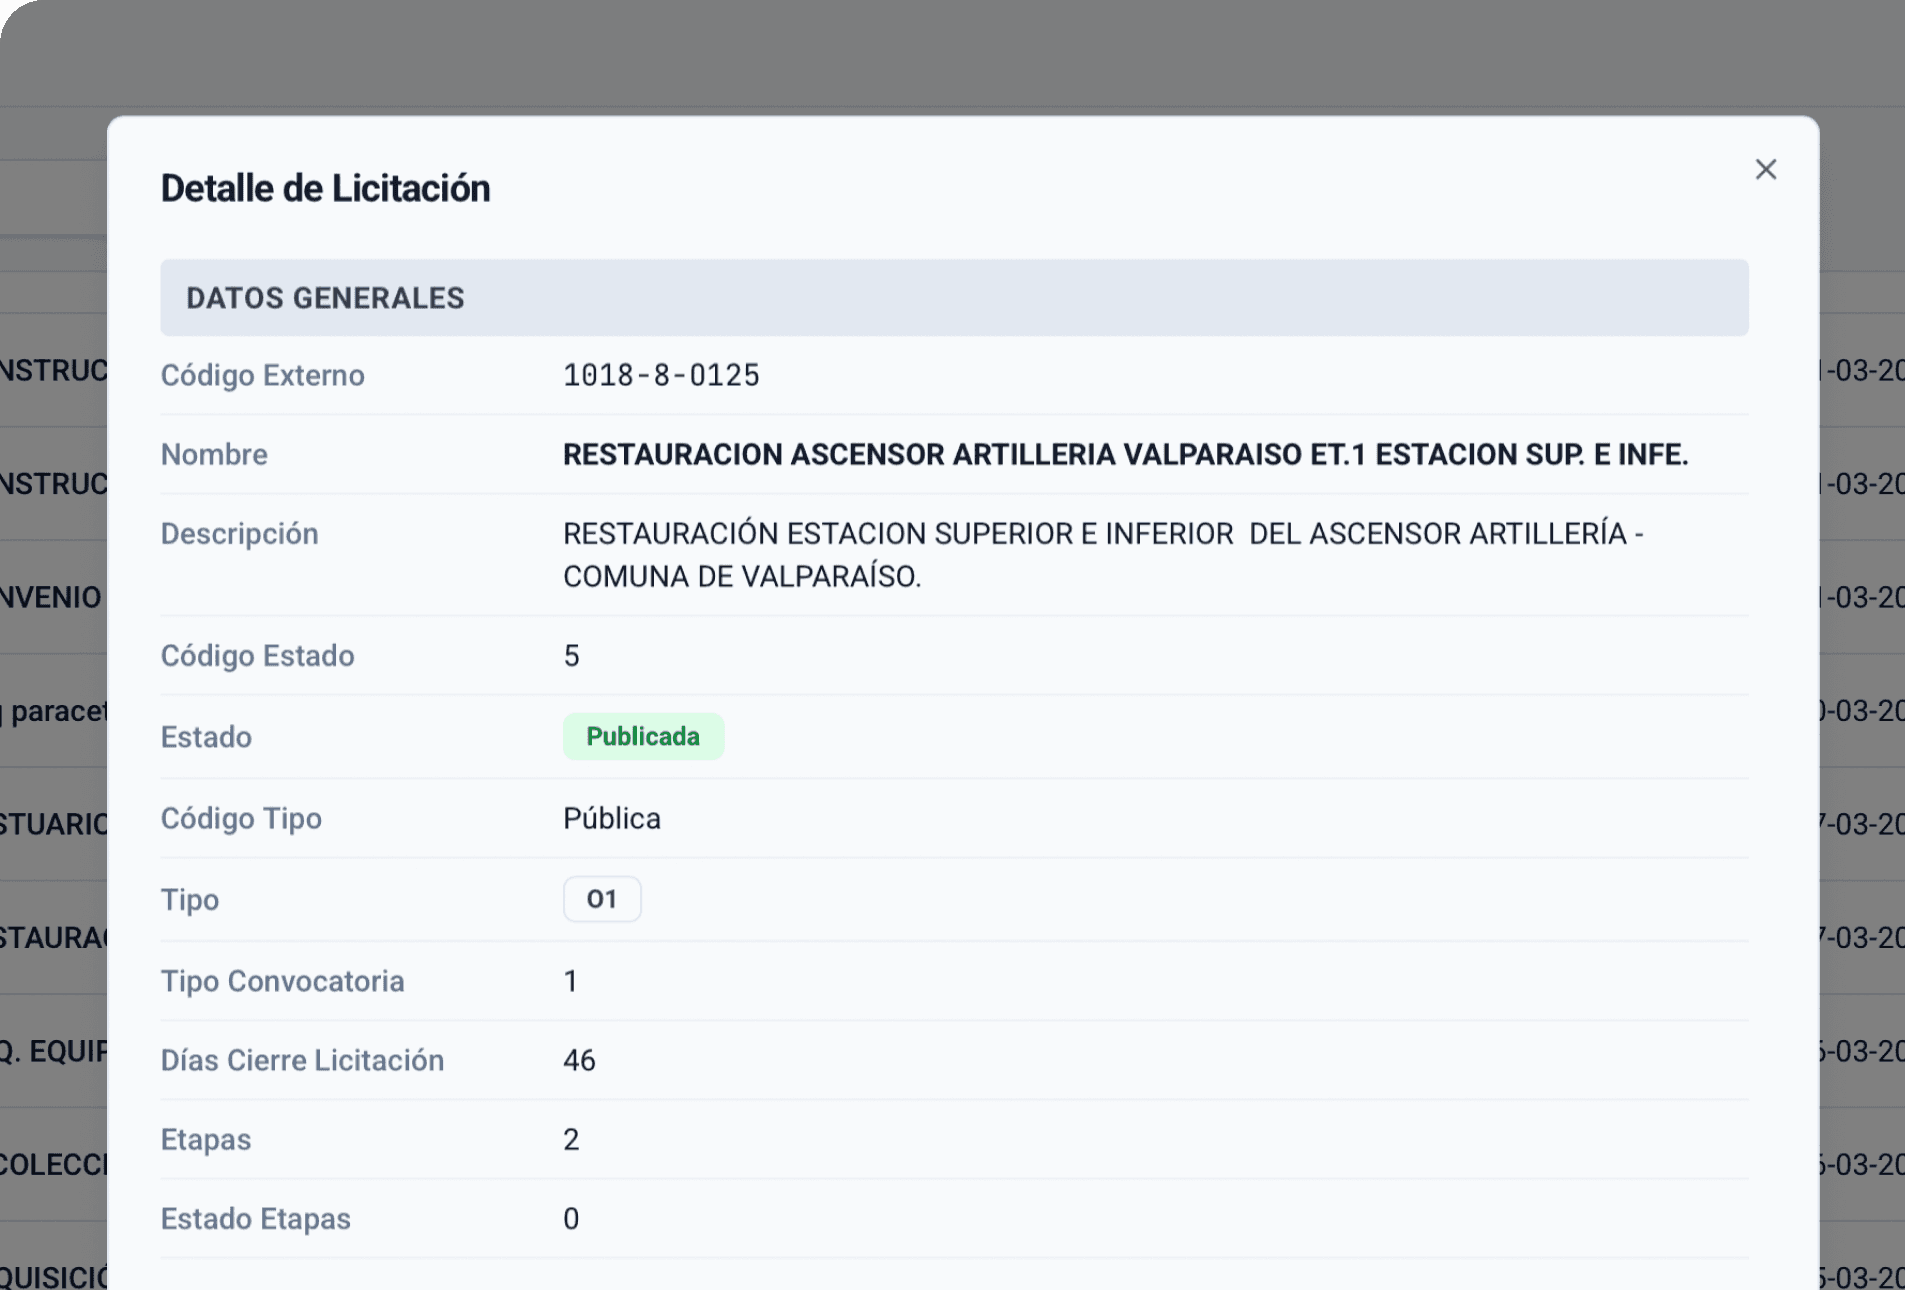The height and width of the screenshot is (1290, 1905).
Task: Click the background row starting with COLECC
Action: click(x=52, y=1164)
